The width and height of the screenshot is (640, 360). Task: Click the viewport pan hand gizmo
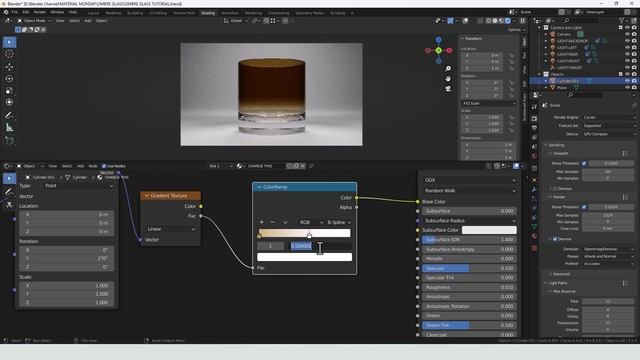448,79
